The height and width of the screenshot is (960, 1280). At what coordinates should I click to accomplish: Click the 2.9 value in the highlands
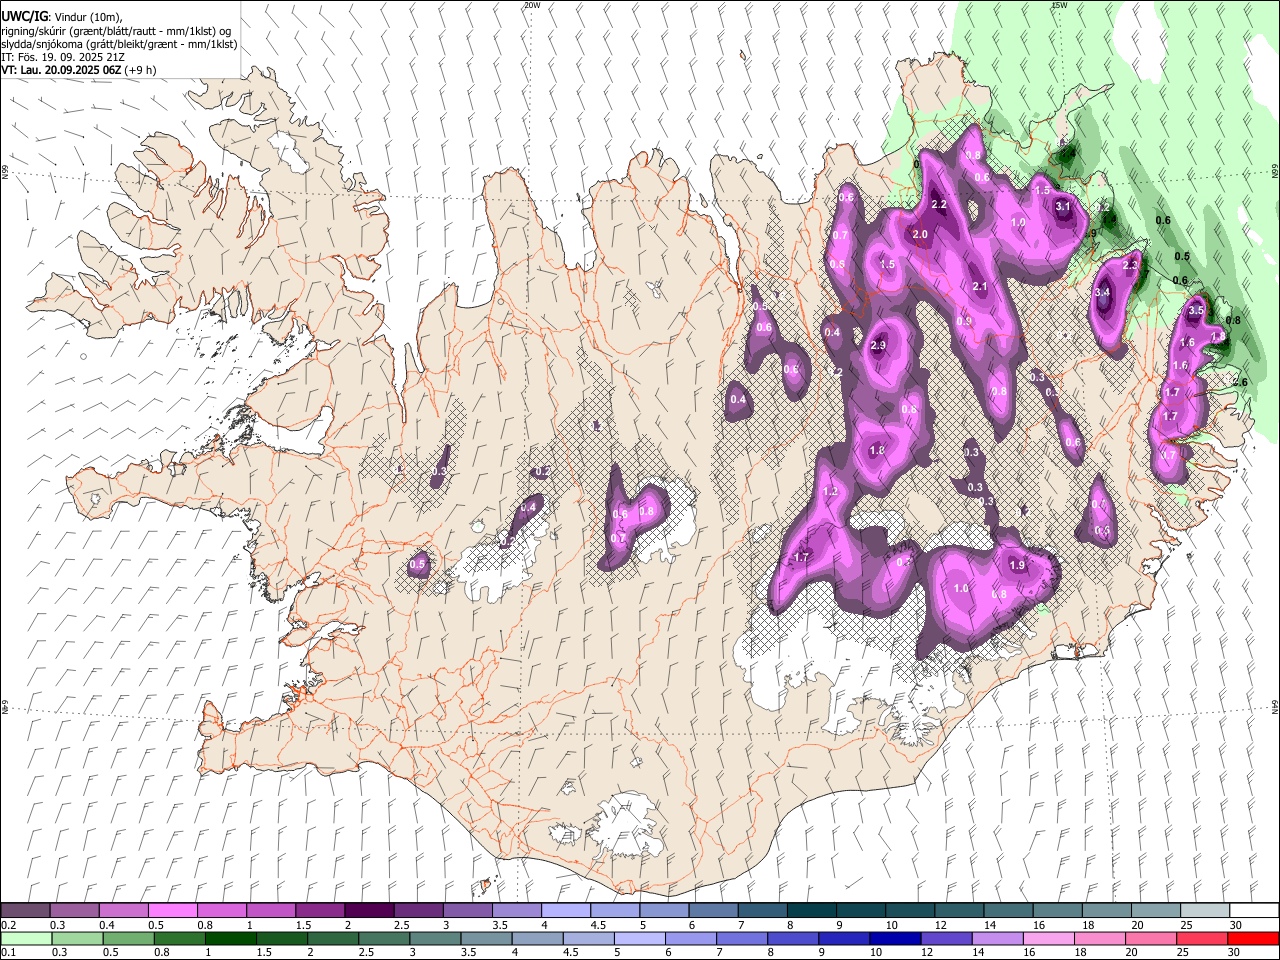coord(879,346)
